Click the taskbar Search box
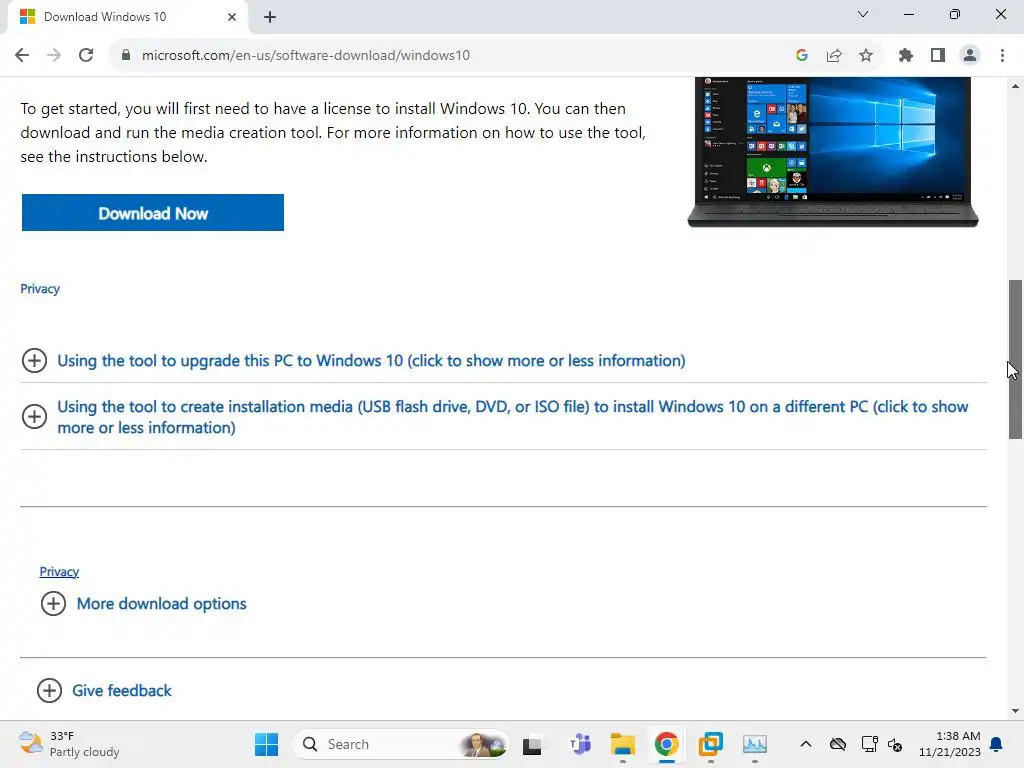The image size is (1024, 768). (401, 744)
